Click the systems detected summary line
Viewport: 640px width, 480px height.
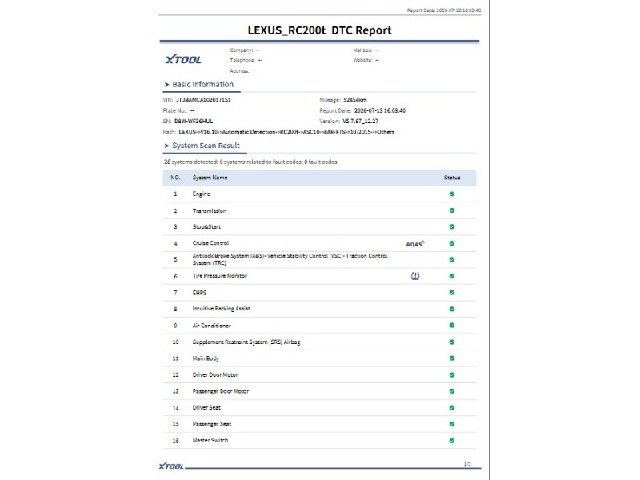click(251, 162)
